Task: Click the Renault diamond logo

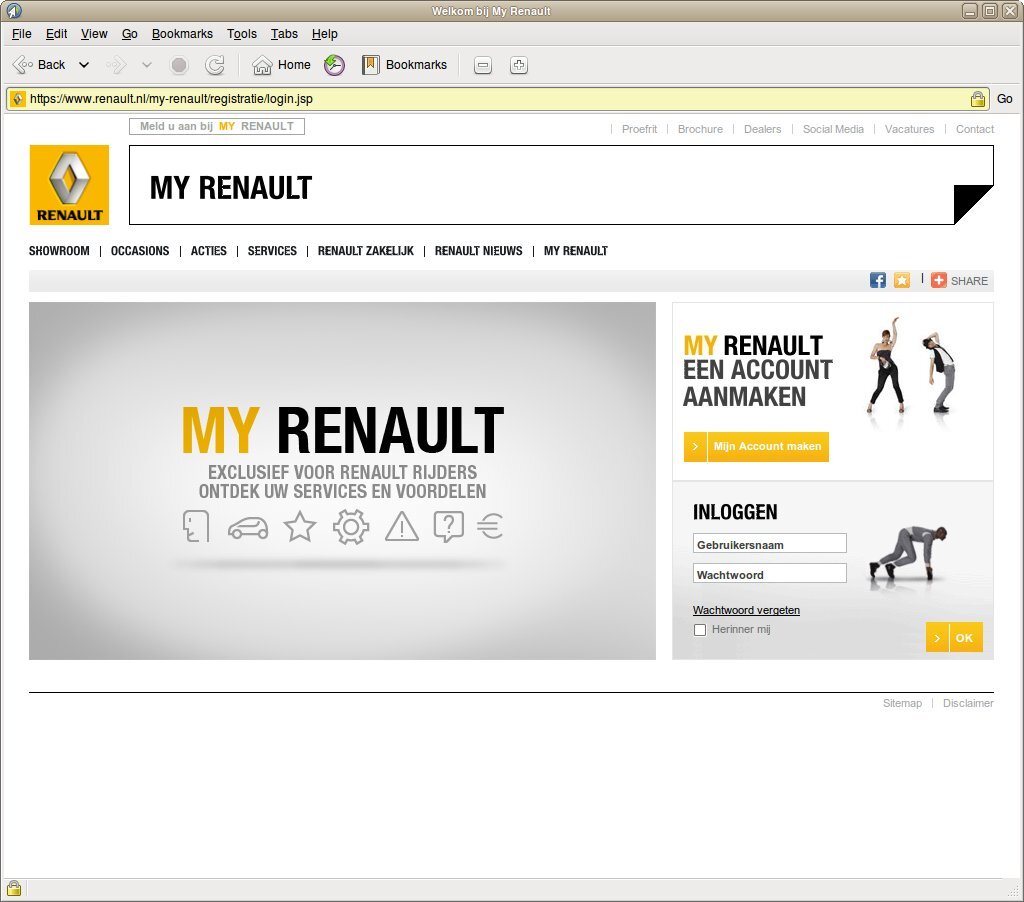Action: [69, 184]
